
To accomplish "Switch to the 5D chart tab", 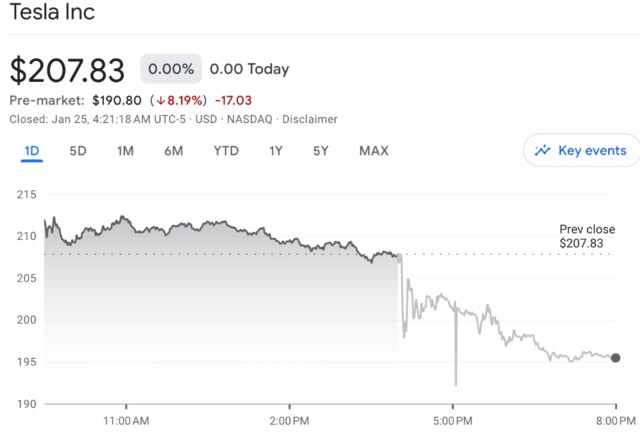I will [x=78, y=151].
